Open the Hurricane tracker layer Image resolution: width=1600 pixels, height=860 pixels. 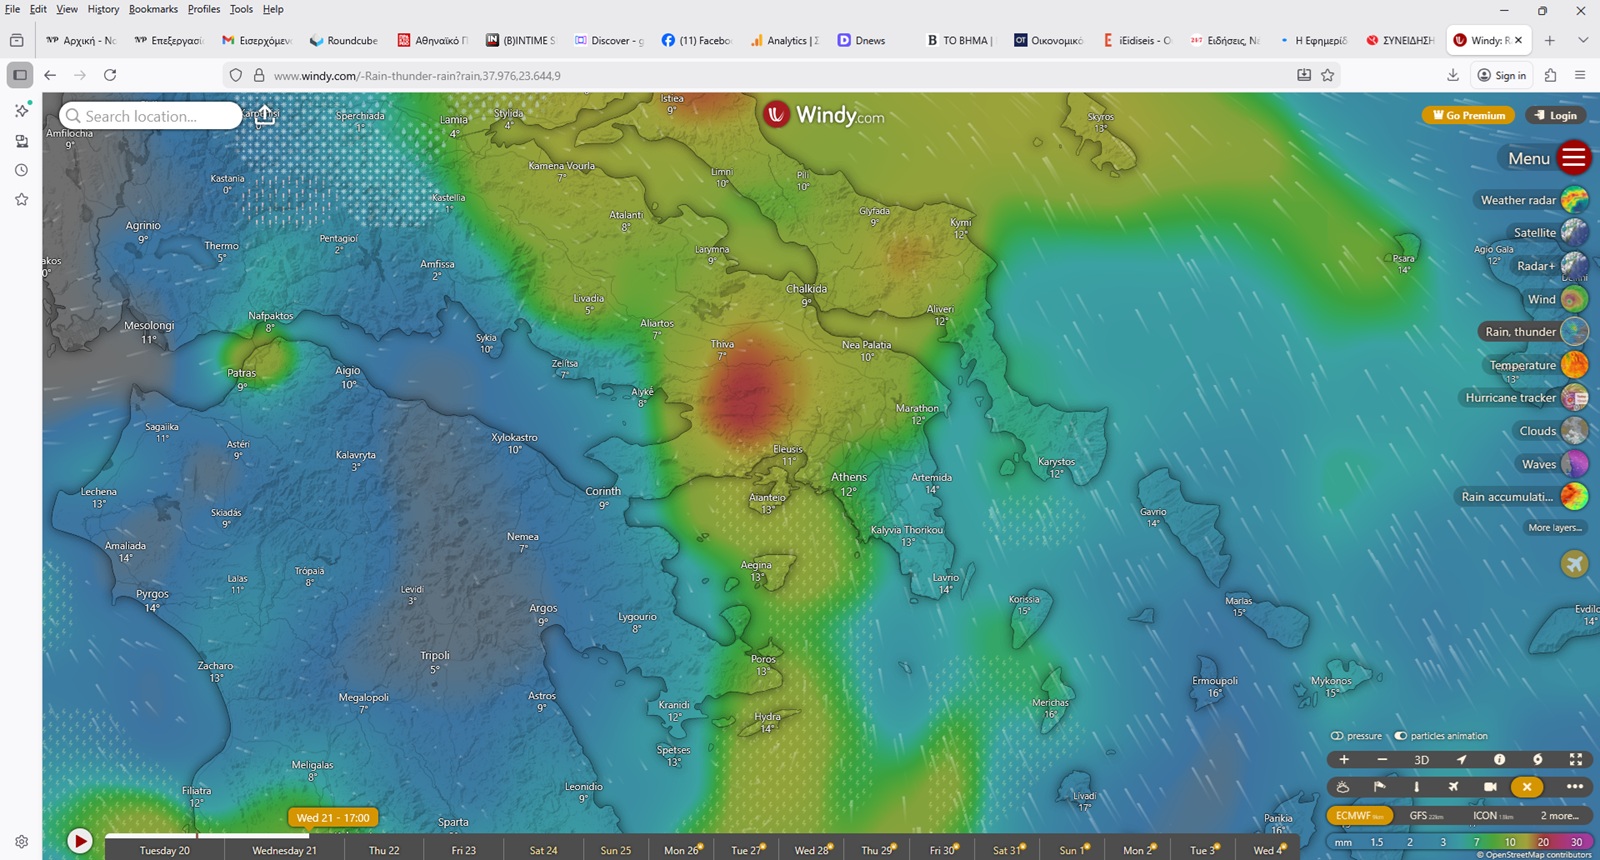(x=1574, y=398)
